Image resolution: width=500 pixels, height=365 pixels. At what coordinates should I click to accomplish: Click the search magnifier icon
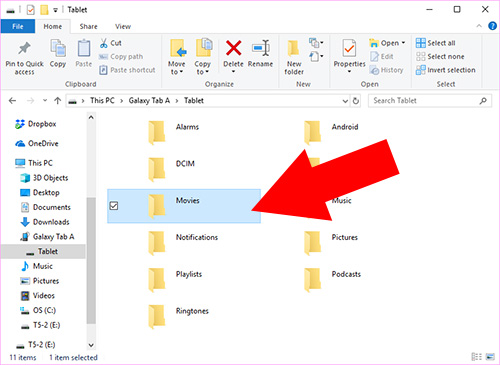[x=483, y=100]
